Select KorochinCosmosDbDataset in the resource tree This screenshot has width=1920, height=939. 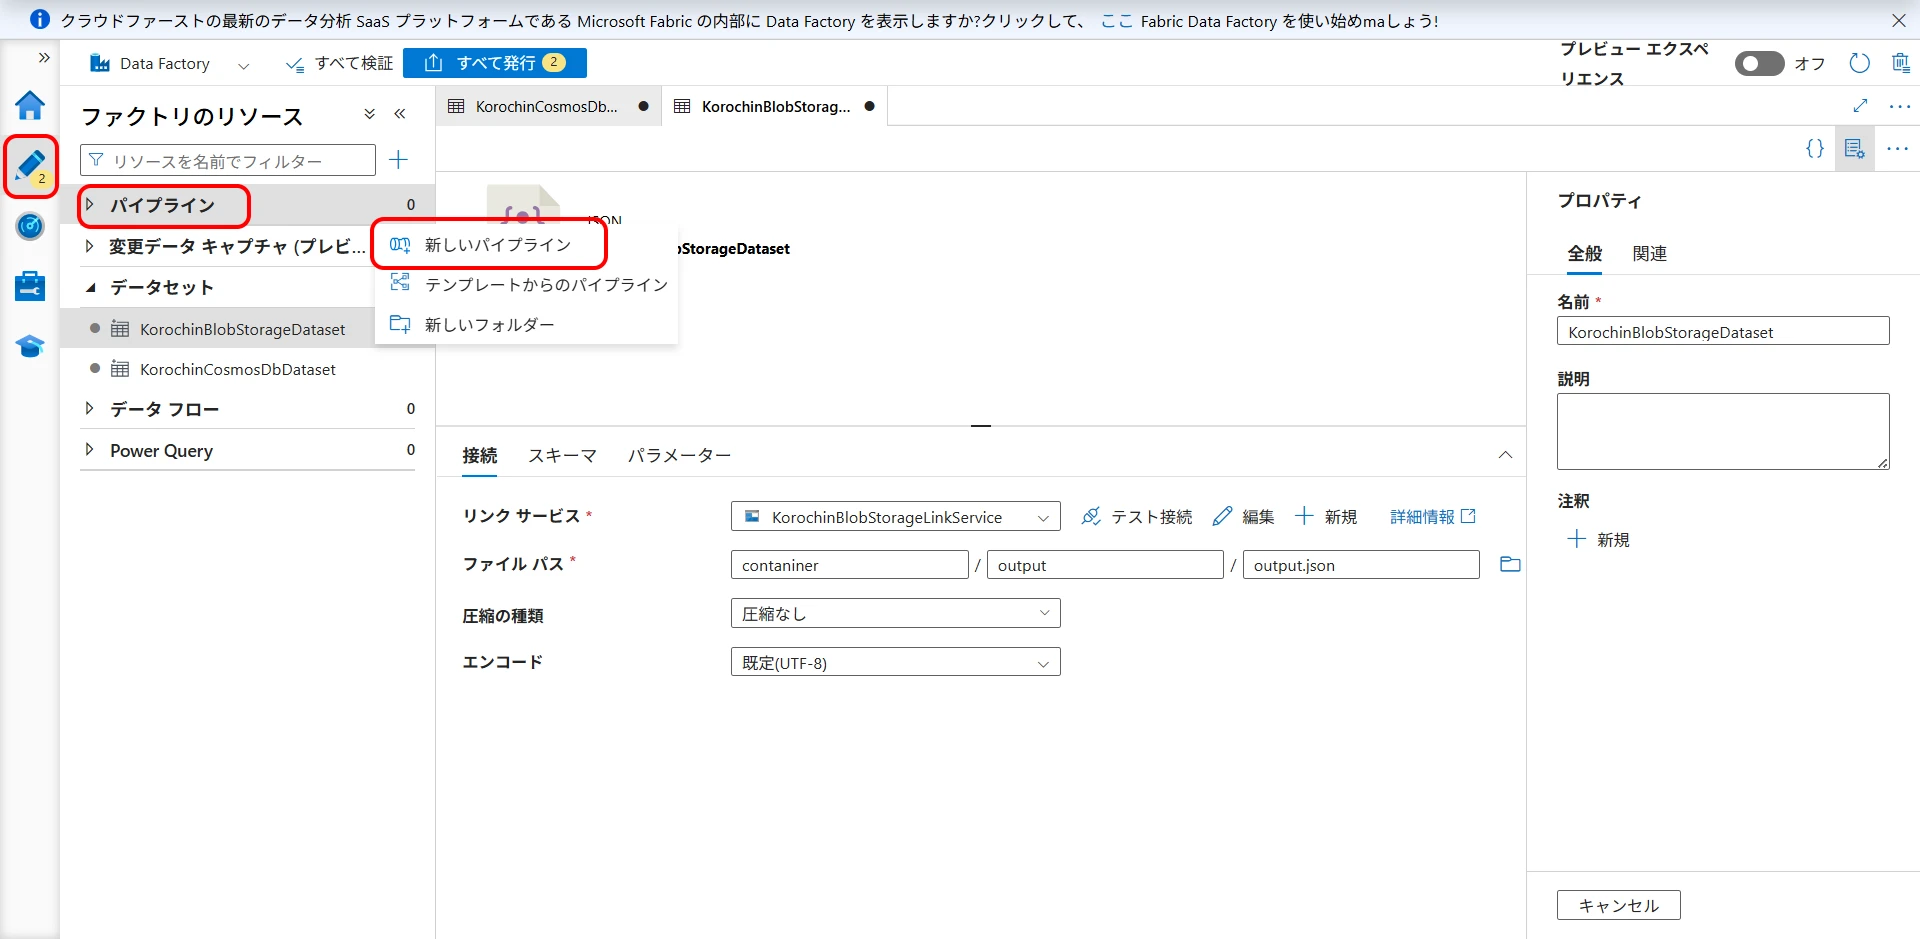[x=237, y=370]
